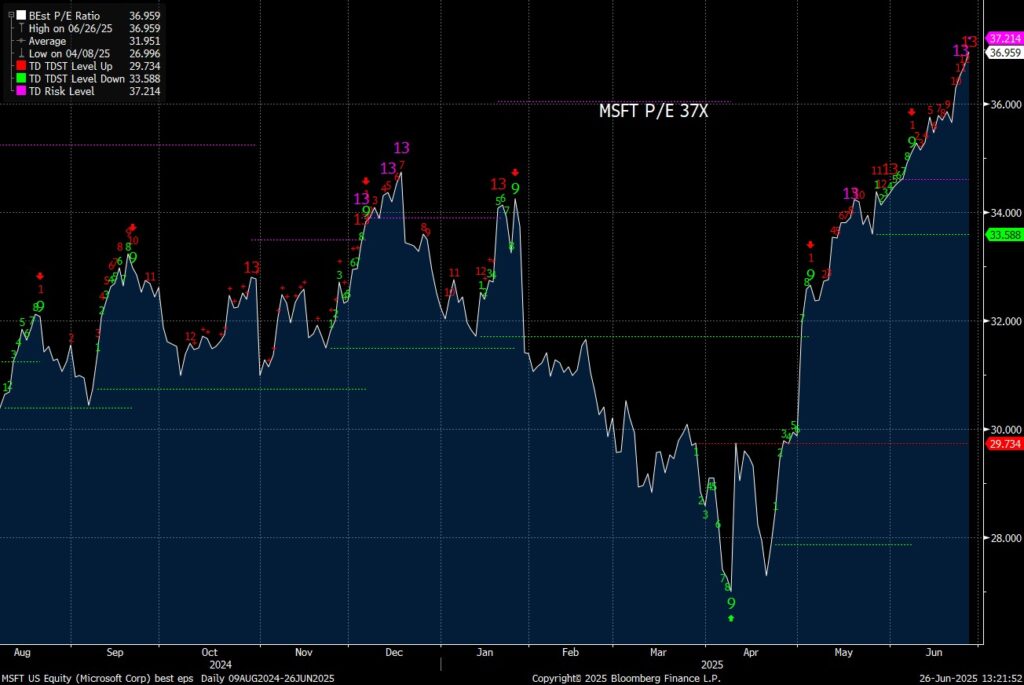Image resolution: width=1024 pixels, height=685 pixels.
Task: Select the 2025 year label on date axis
Action: pos(712,665)
